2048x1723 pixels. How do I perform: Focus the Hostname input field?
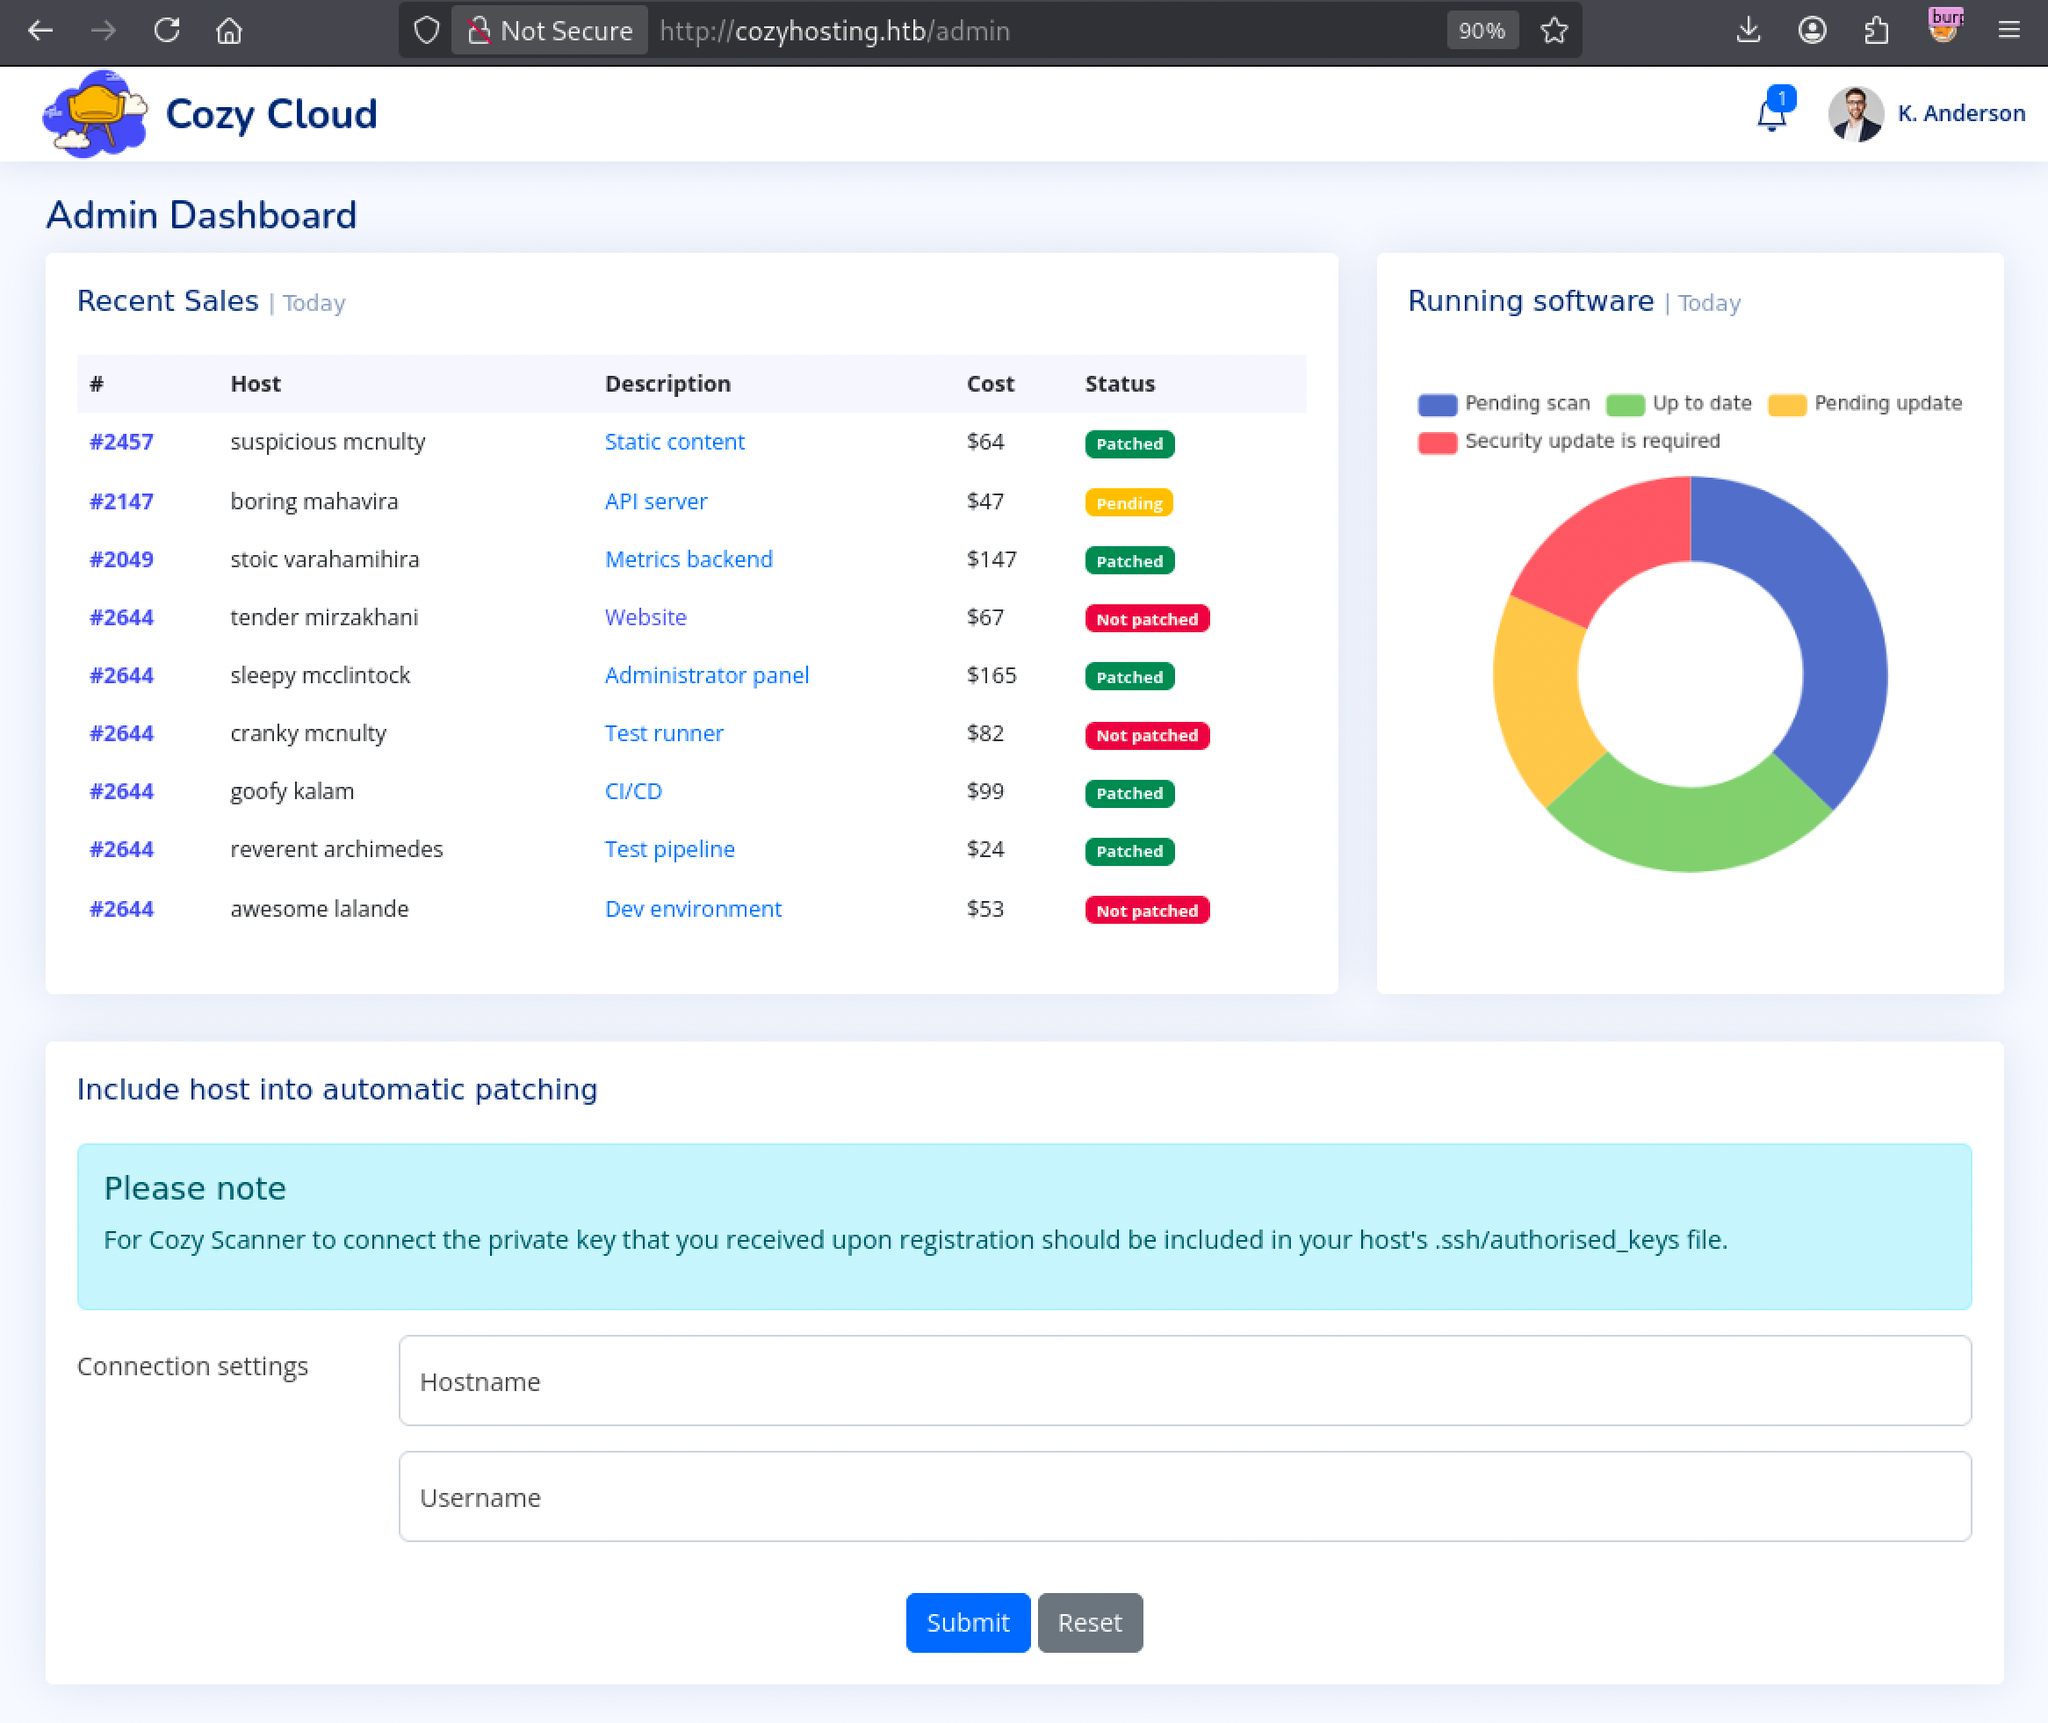[1184, 1380]
